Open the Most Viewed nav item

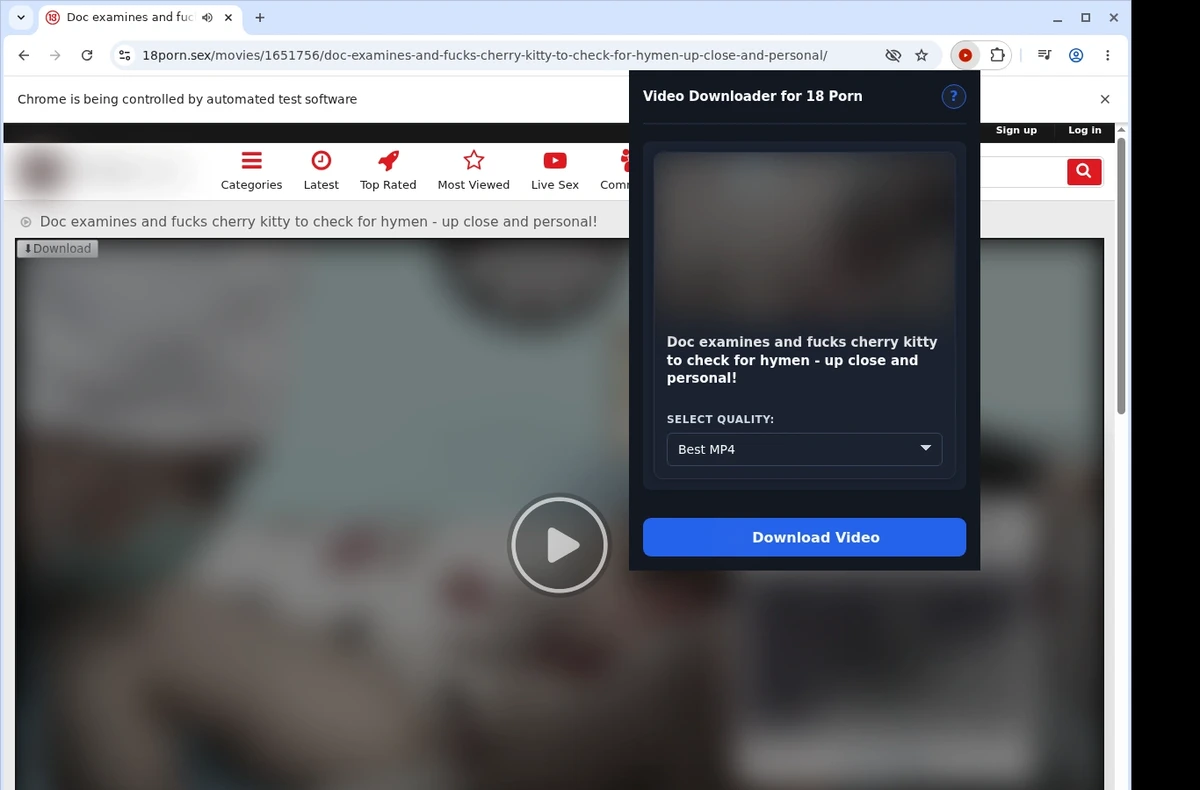[x=473, y=170]
